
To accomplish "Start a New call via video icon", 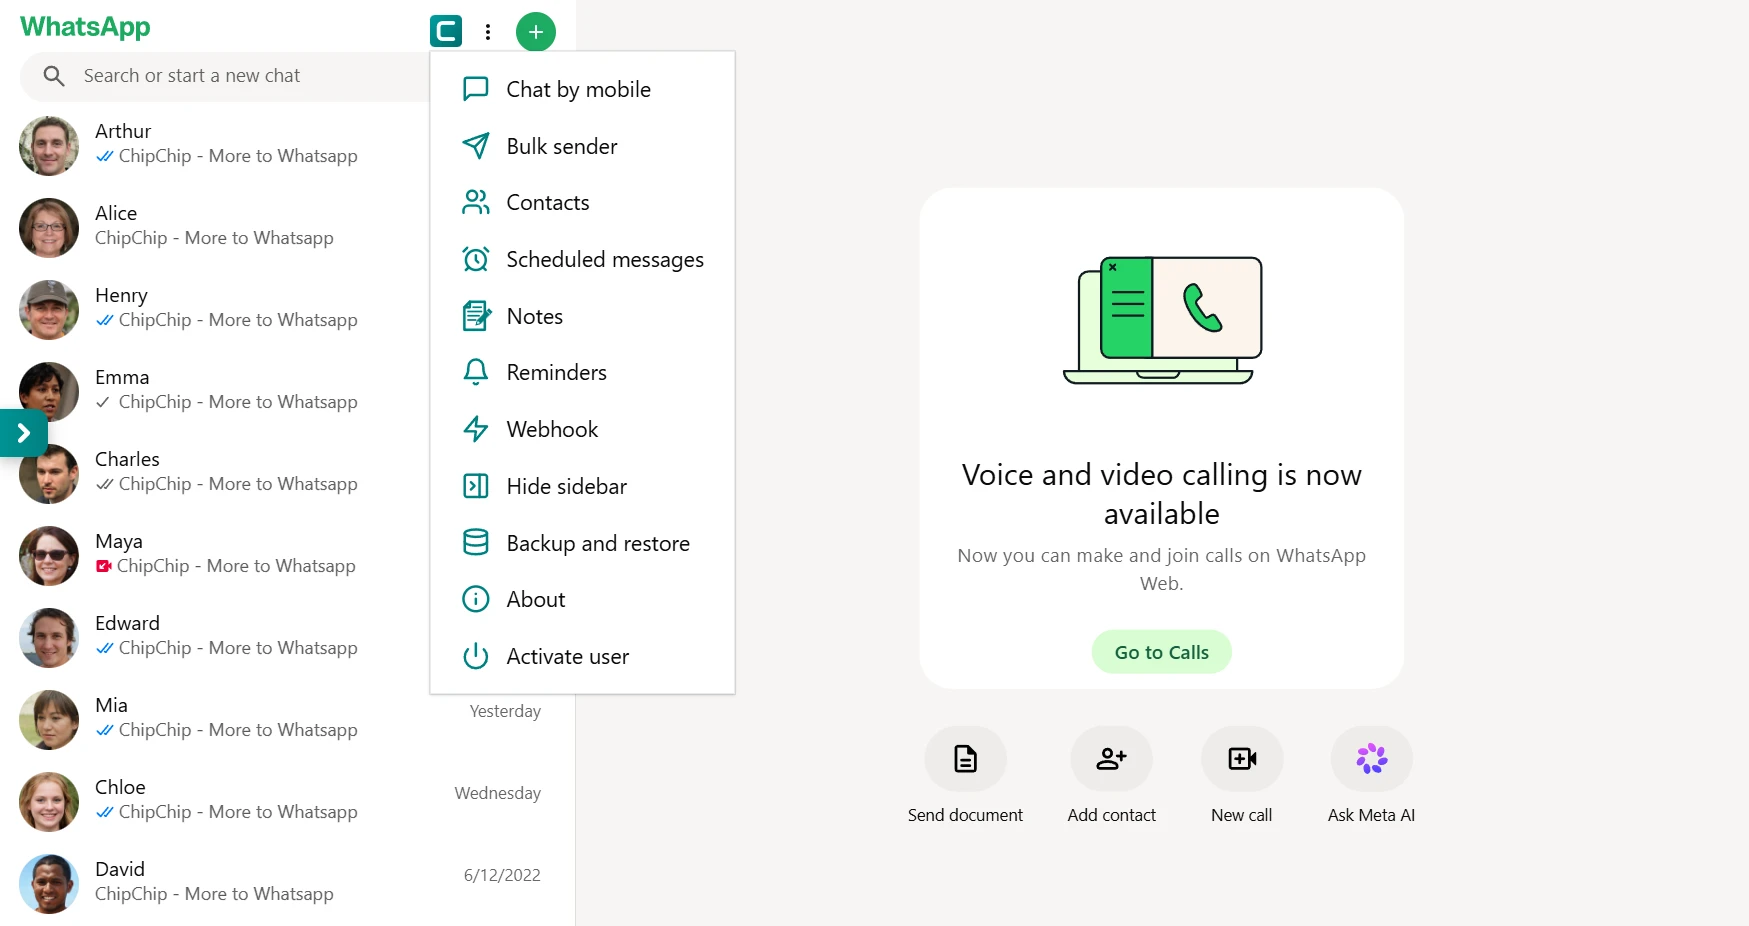I will [1242, 759].
